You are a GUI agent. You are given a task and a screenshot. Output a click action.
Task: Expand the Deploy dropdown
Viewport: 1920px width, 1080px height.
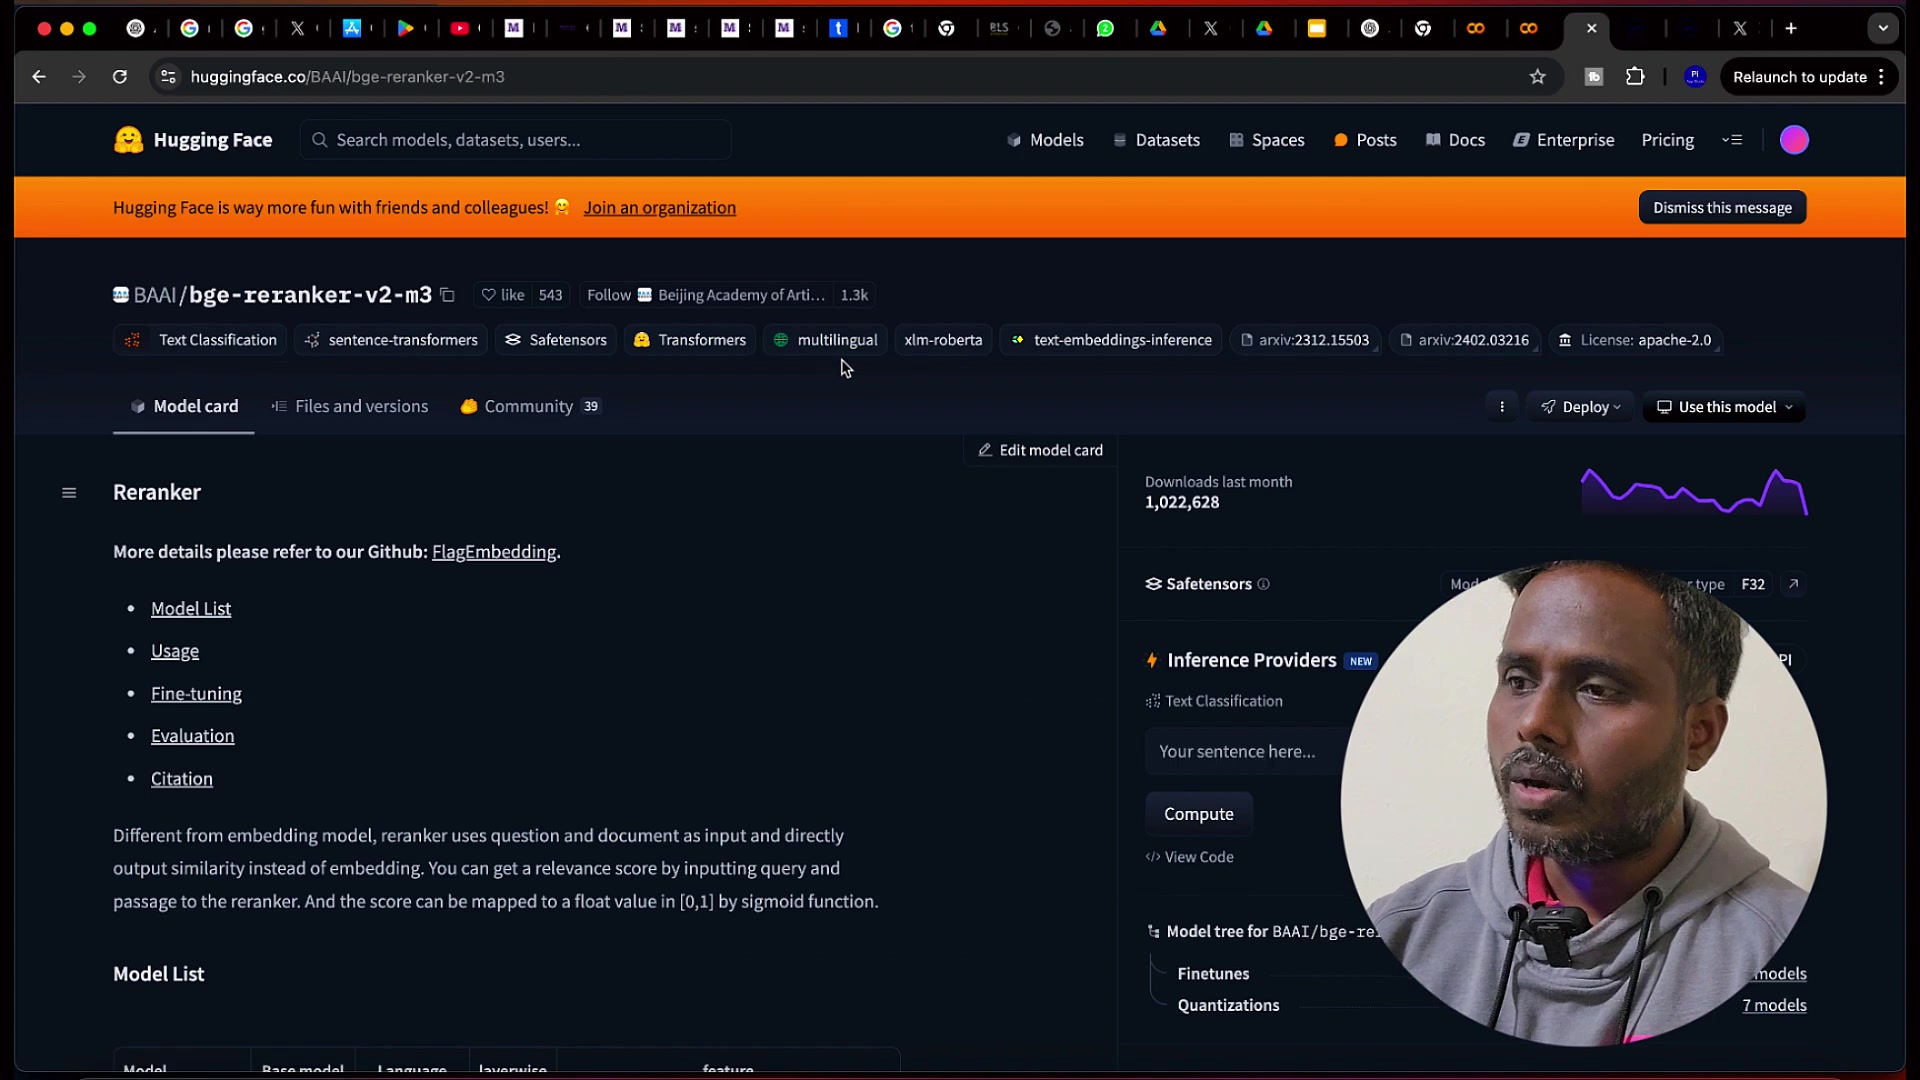tap(1580, 407)
